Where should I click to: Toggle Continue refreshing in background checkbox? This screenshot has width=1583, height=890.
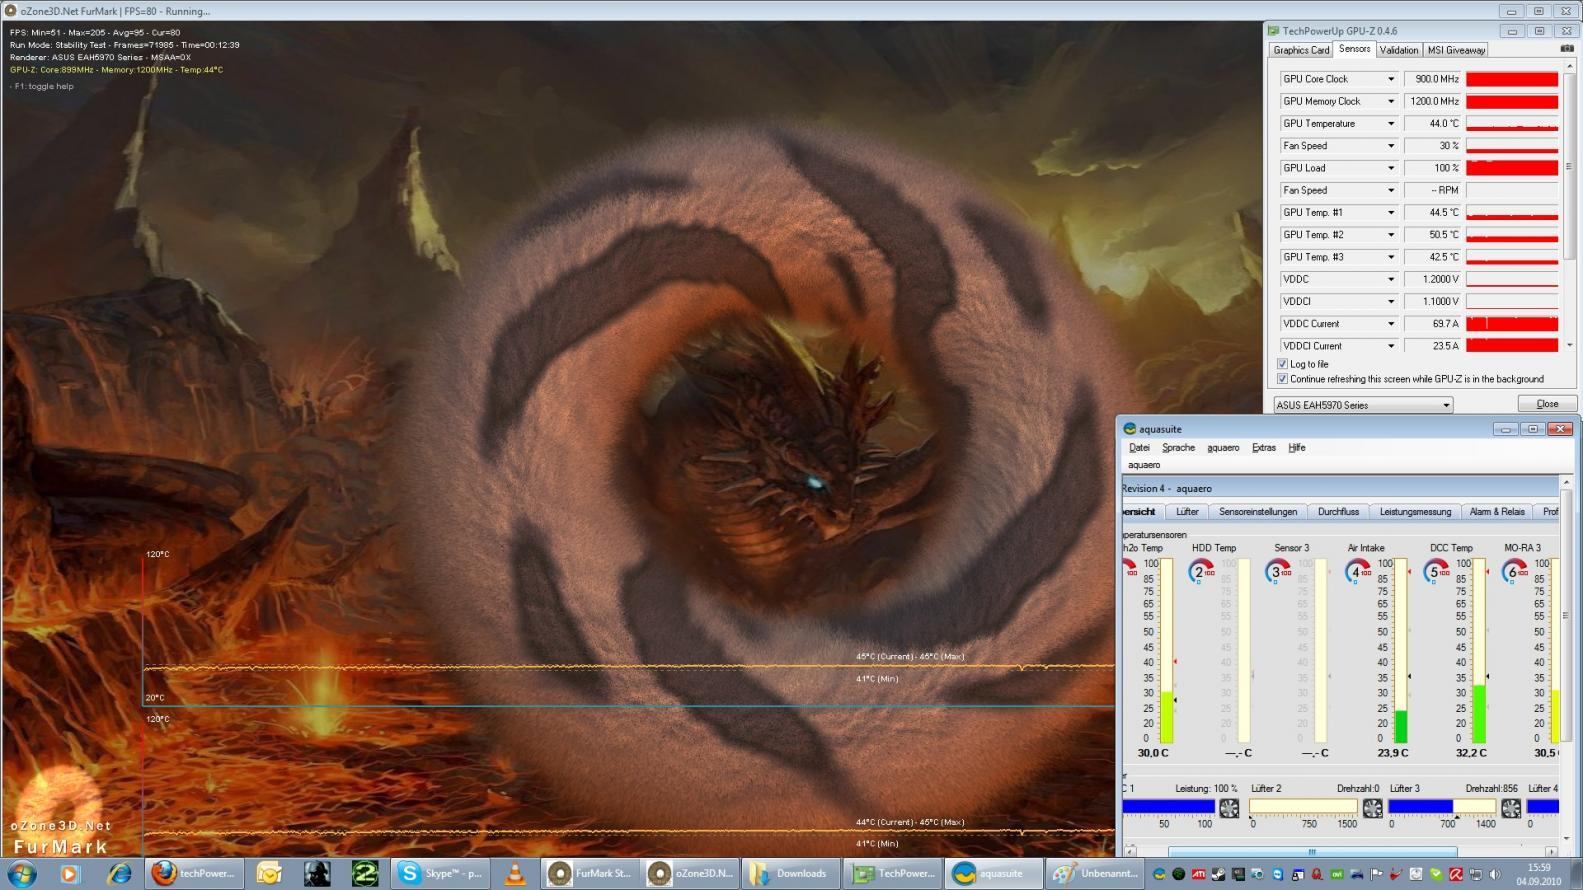pos(1283,379)
